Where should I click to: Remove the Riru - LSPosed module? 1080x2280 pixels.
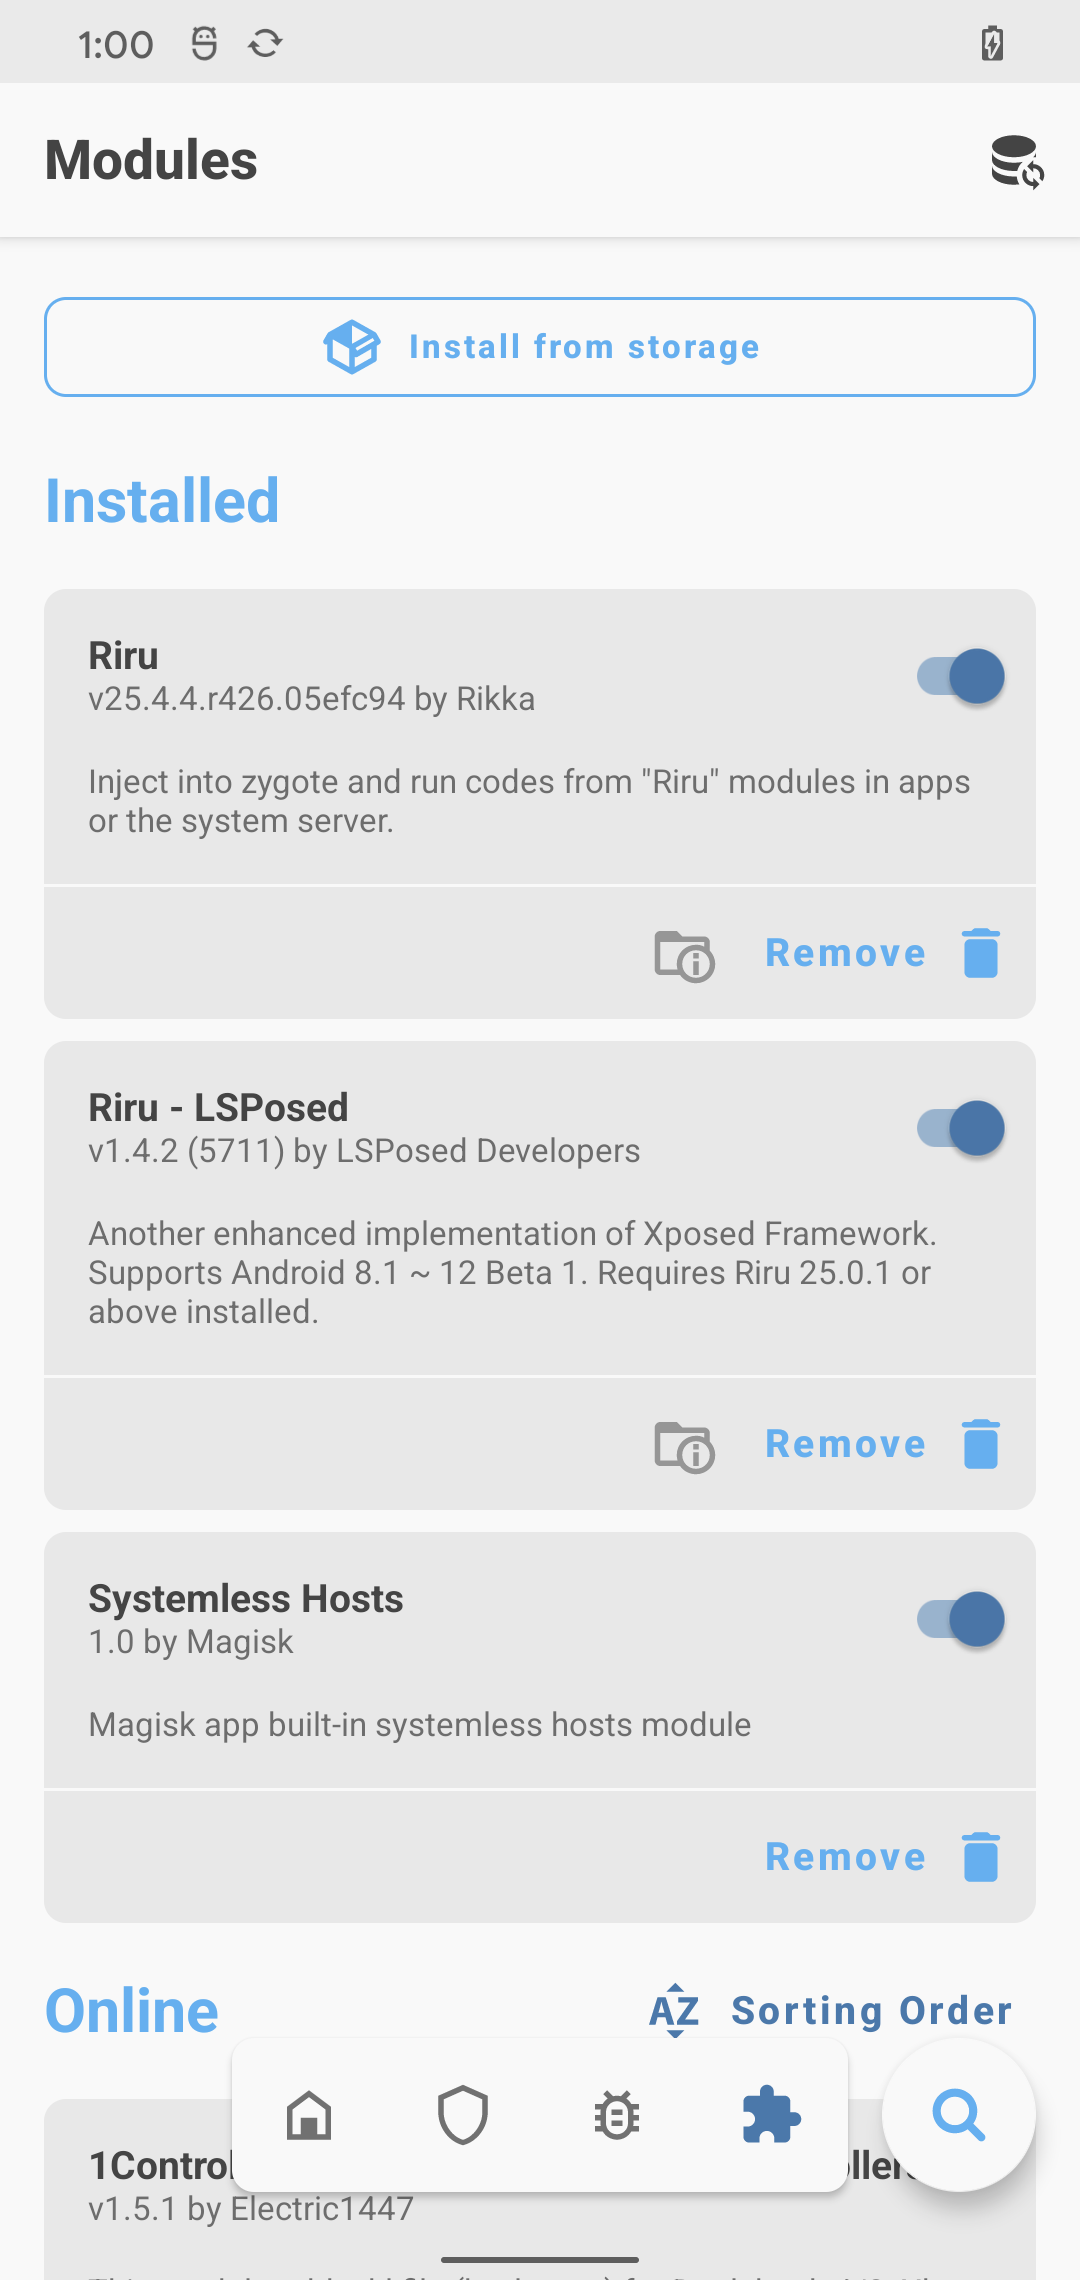coord(845,1444)
